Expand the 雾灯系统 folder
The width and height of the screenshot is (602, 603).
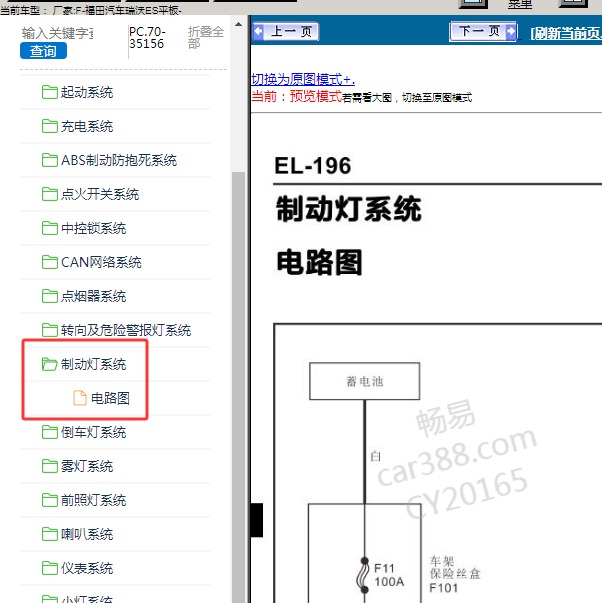tap(87, 466)
